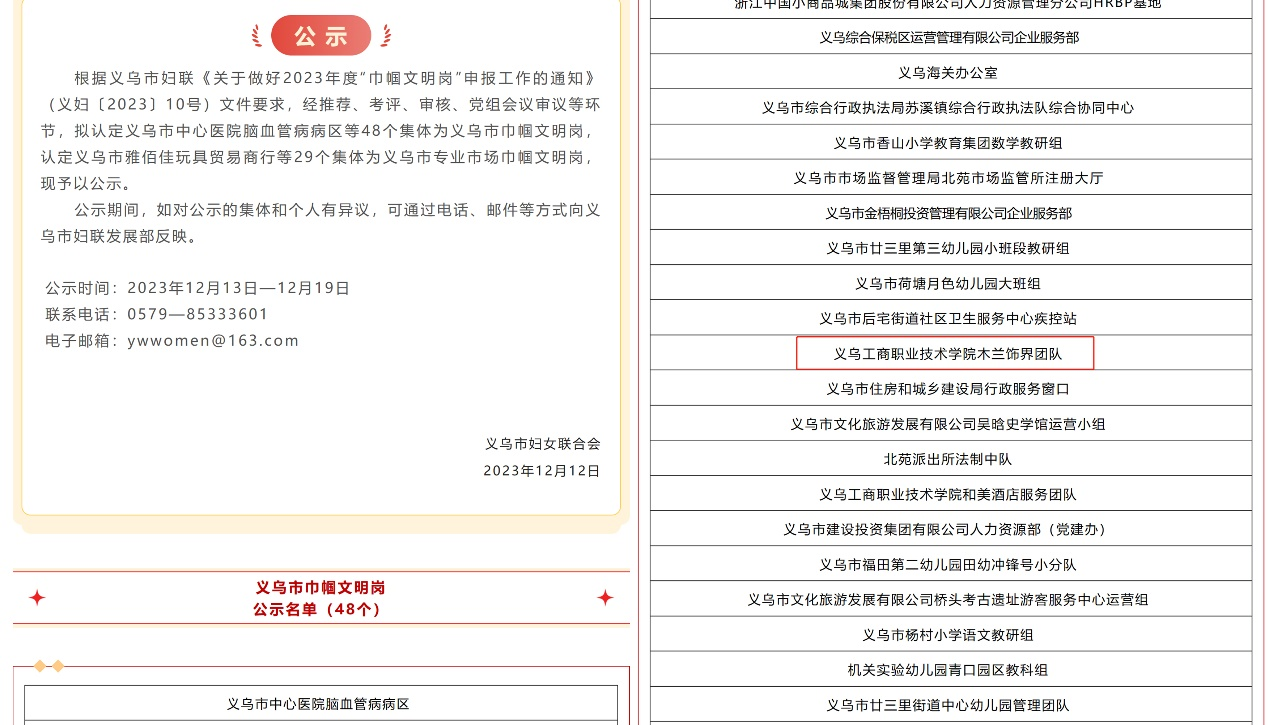
Task: Click the 义乌市中心医院脑血管病病区 row
Action: point(318,704)
